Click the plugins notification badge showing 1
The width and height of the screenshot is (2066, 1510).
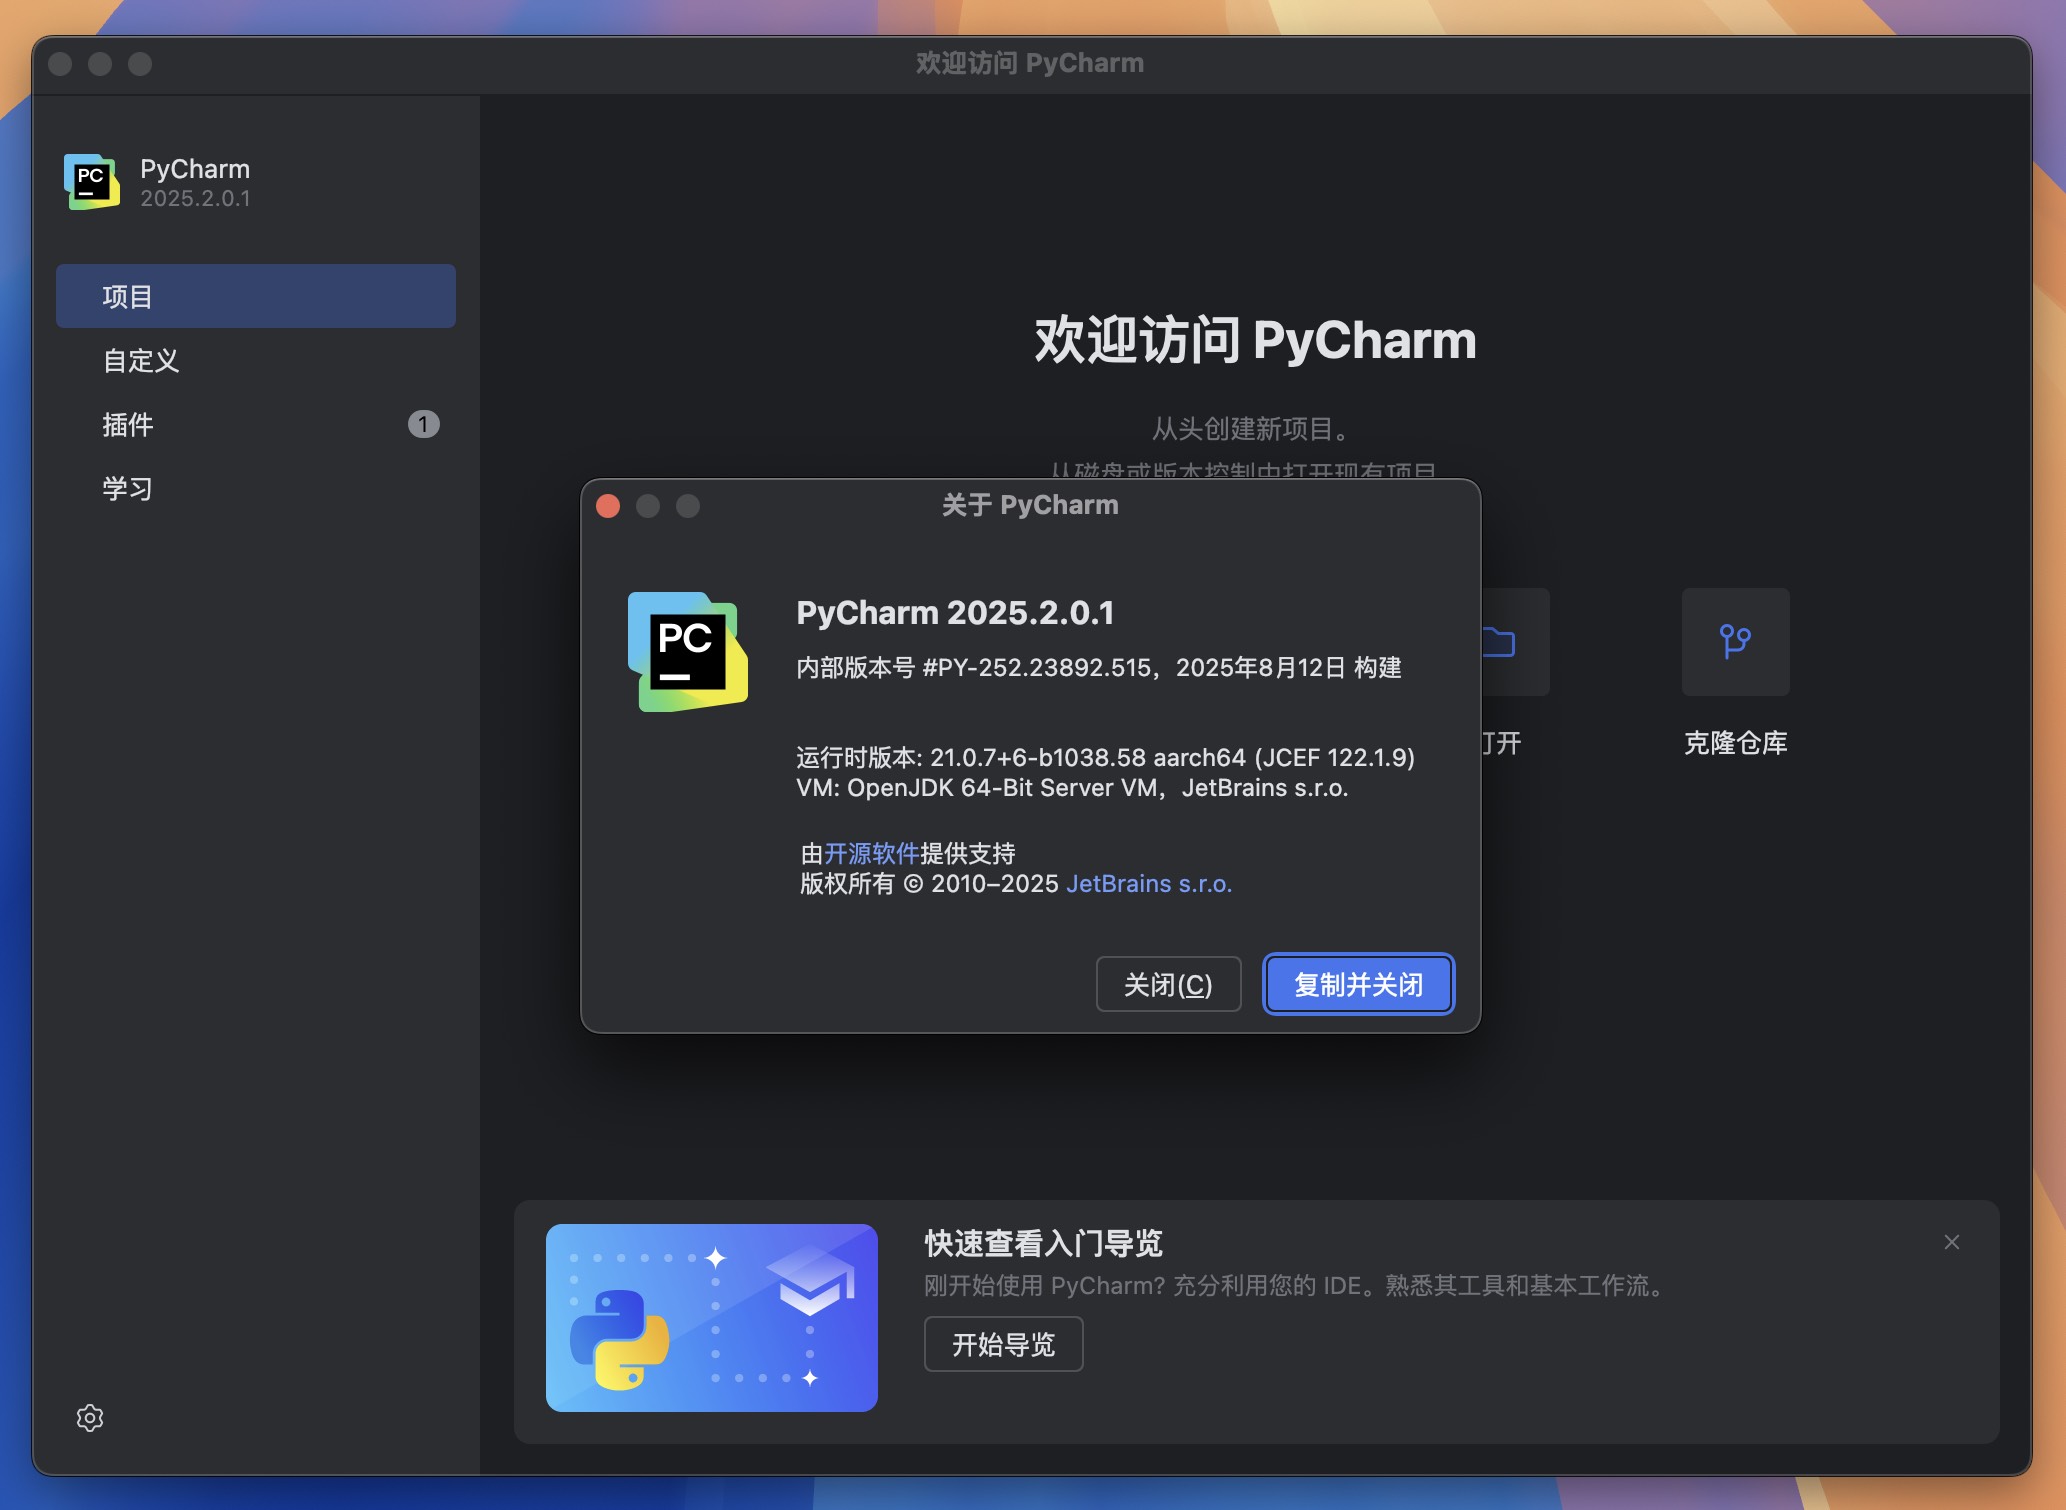[424, 424]
